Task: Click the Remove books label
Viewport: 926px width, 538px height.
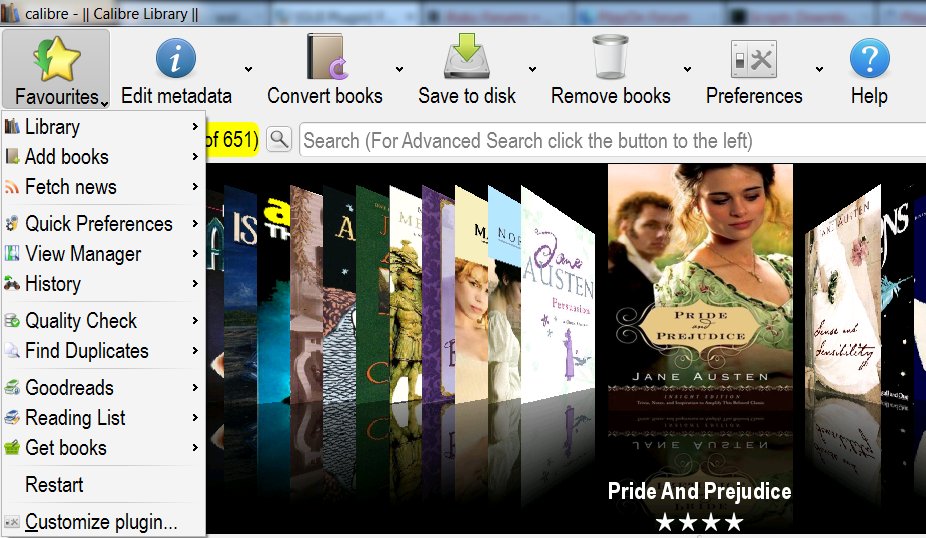Action: click(x=611, y=96)
